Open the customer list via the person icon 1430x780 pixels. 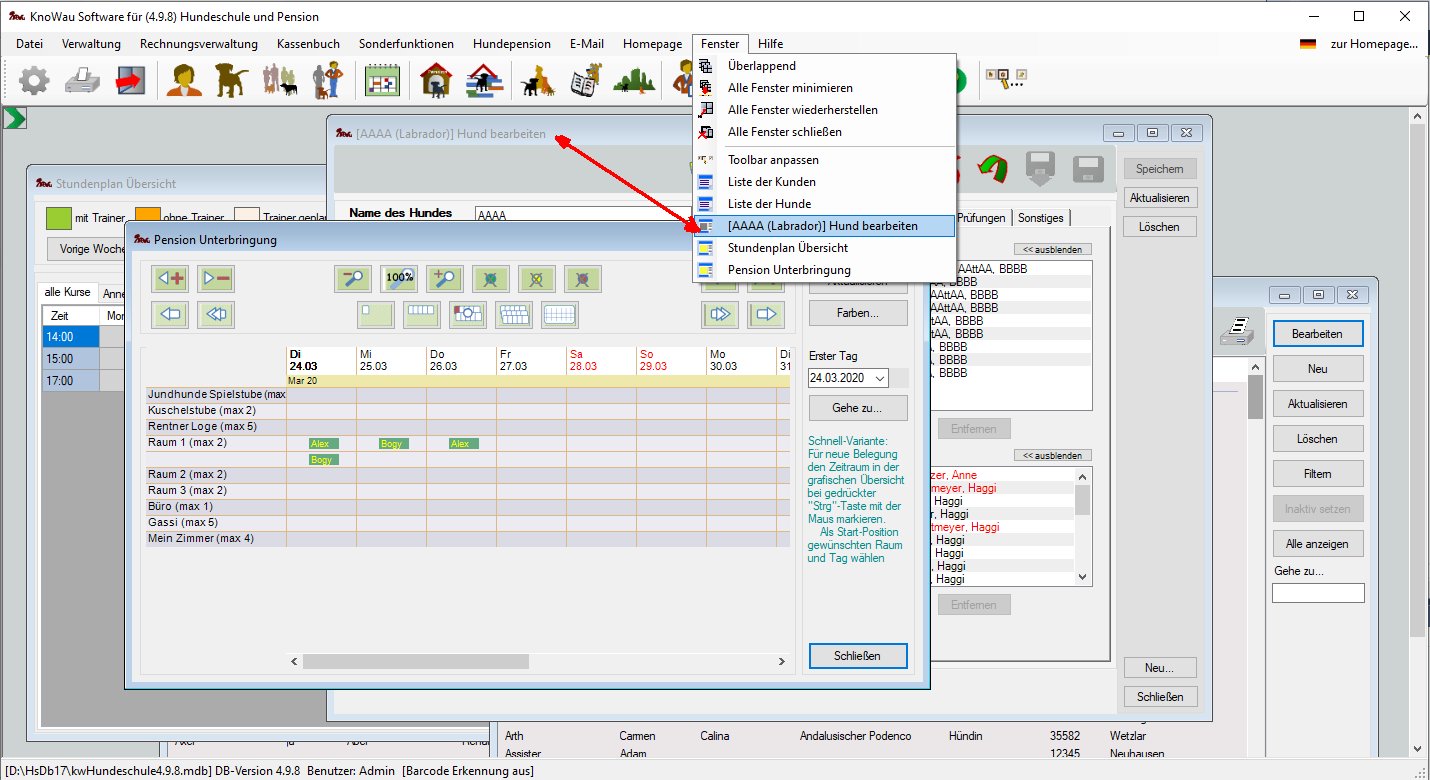(x=184, y=81)
